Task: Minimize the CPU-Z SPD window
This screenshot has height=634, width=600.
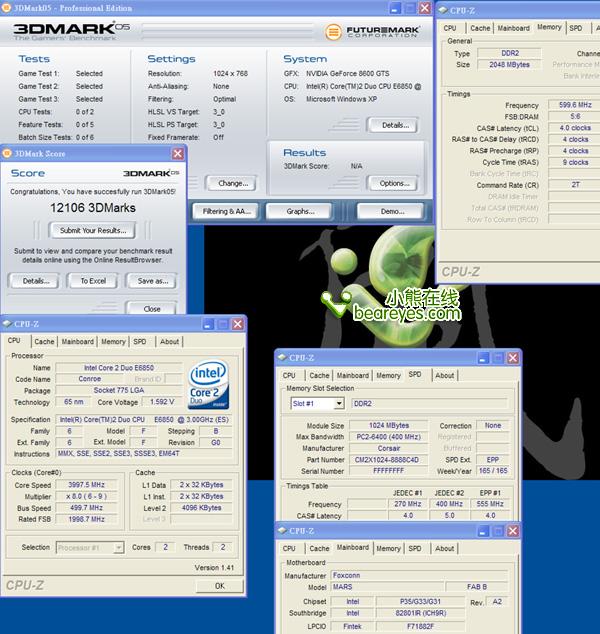Action: point(483,358)
